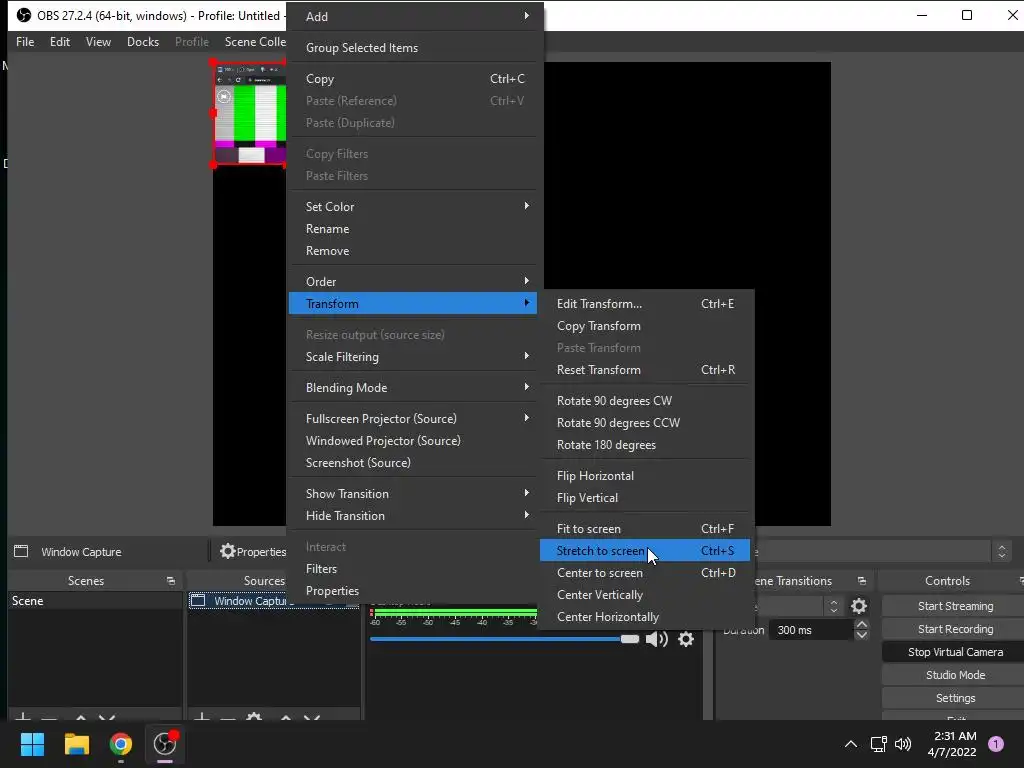The height and width of the screenshot is (768, 1024).
Task: Expand the Show Transition submenu
Action: 415,494
